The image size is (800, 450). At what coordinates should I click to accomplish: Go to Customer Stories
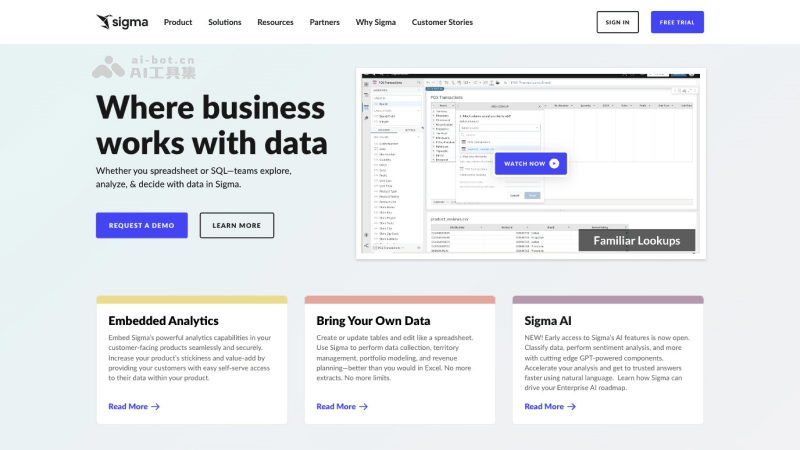click(x=442, y=22)
